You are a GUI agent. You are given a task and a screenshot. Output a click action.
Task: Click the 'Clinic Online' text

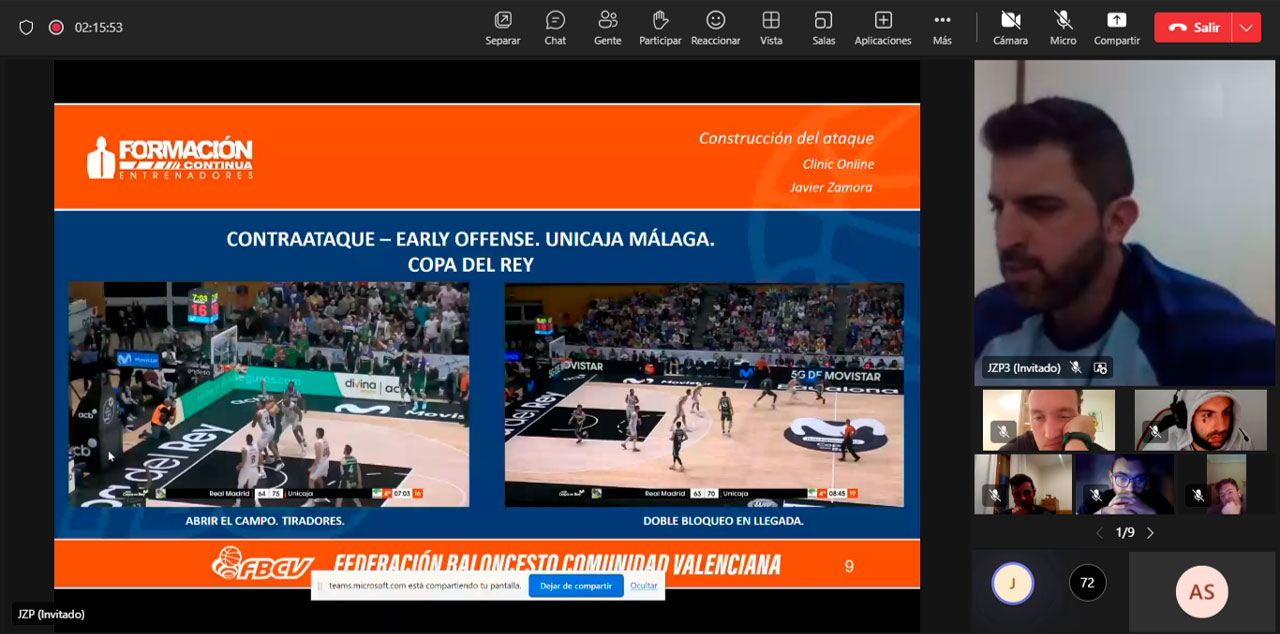tap(838, 164)
